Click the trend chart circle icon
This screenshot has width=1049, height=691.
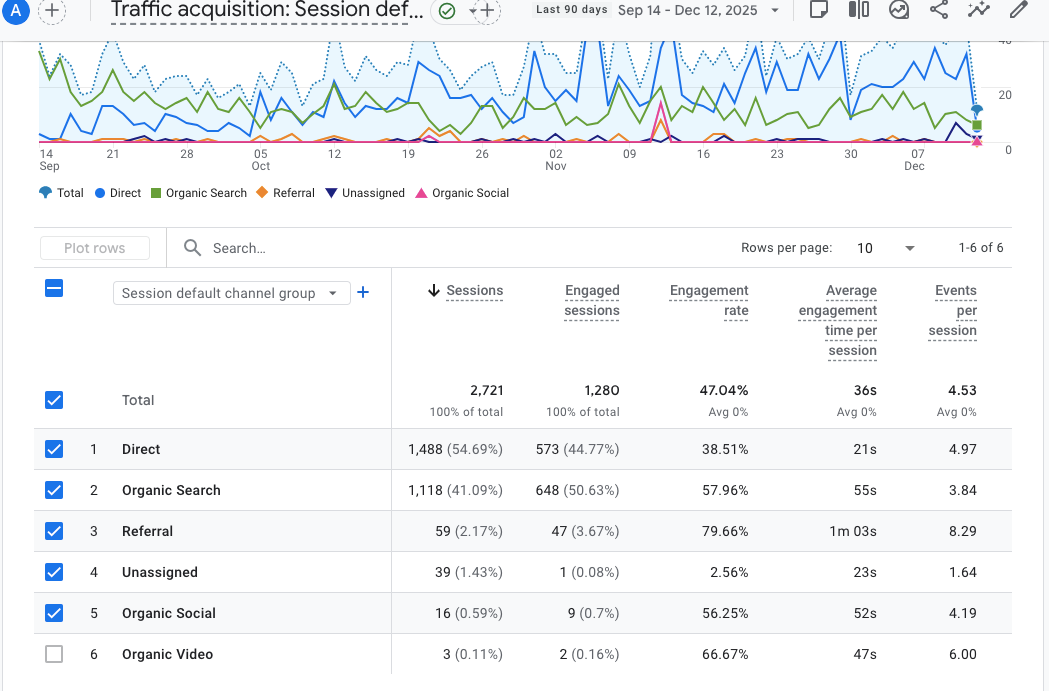click(x=899, y=10)
